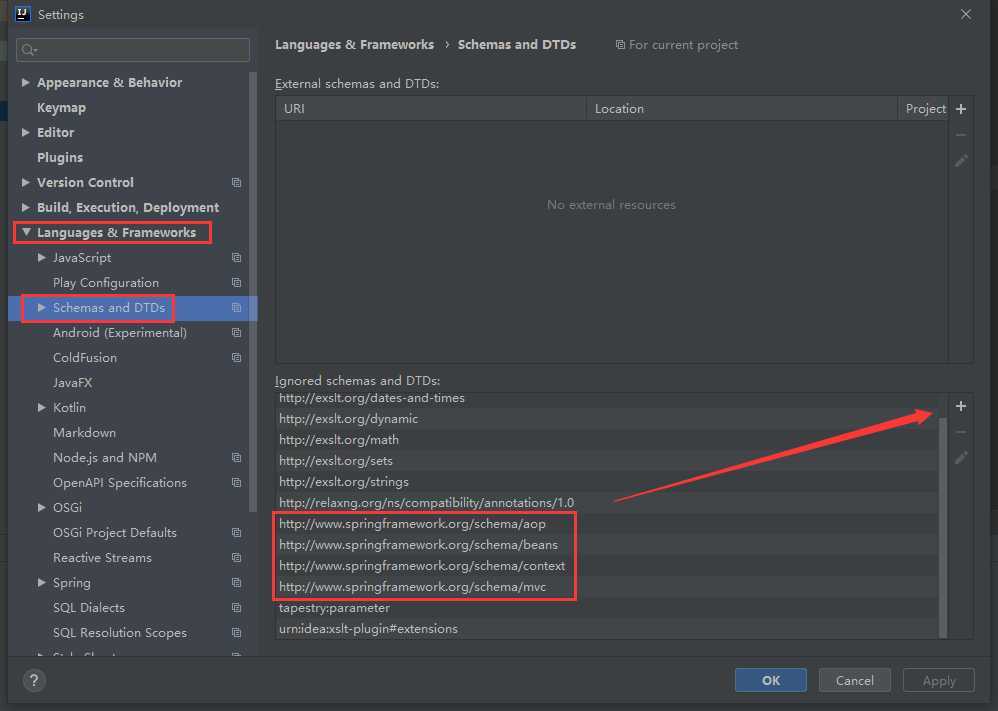The image size is (998, 711).
Task: Close the Settings dialog with X
Action: click(x=966, y=14)
